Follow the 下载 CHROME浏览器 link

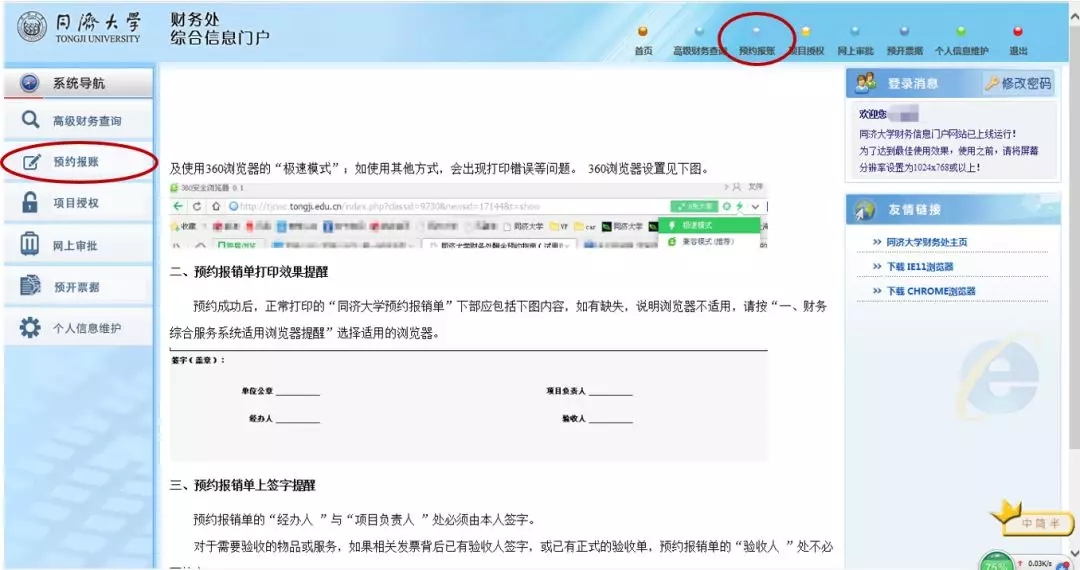[x=930, y=291]
